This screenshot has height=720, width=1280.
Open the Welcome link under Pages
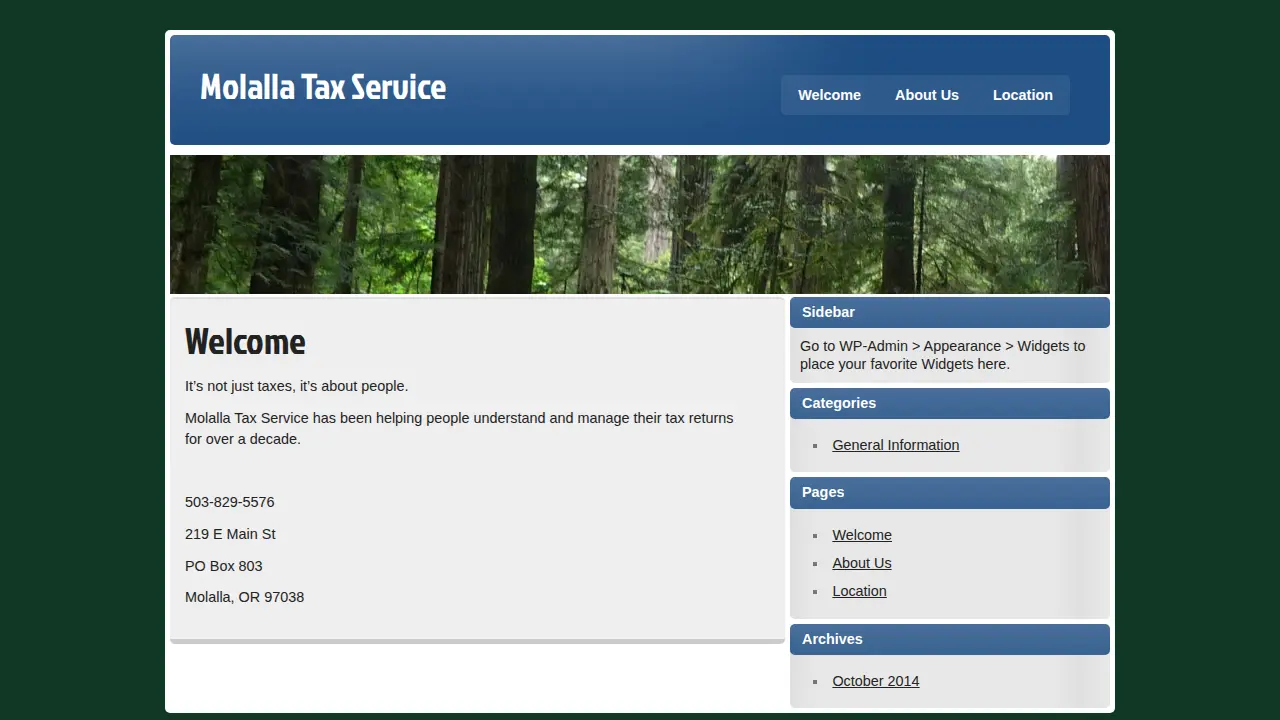pos(862,535)
